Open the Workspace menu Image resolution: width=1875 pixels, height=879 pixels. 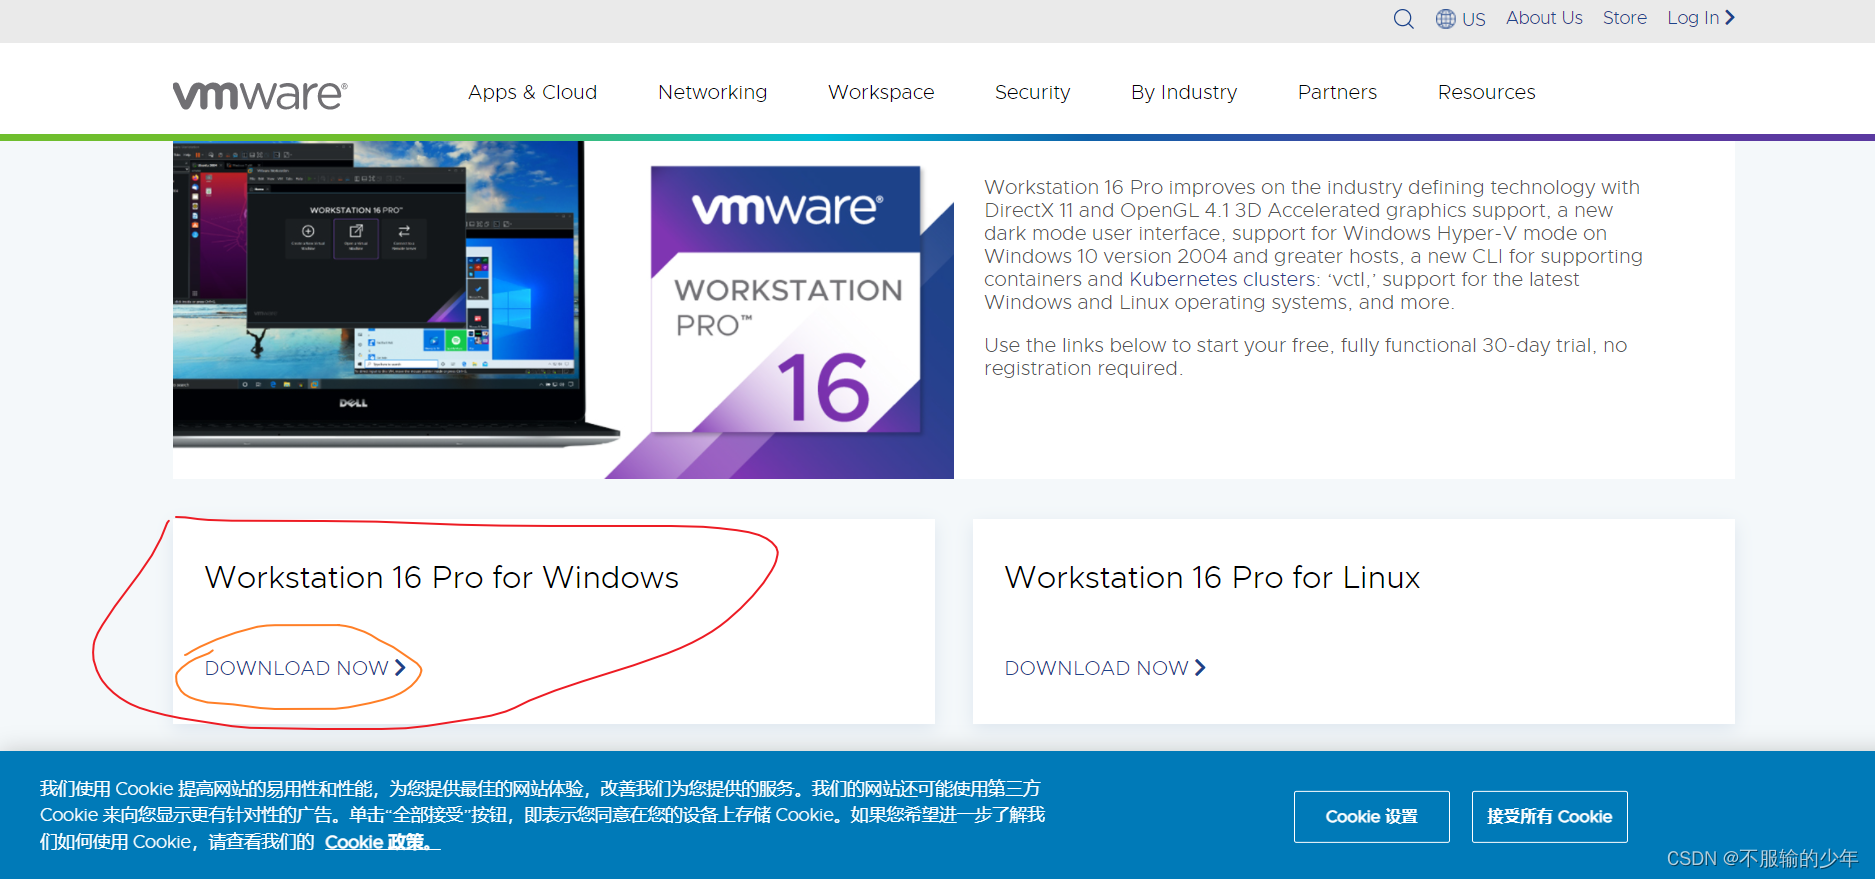click(x=881, y=92)
